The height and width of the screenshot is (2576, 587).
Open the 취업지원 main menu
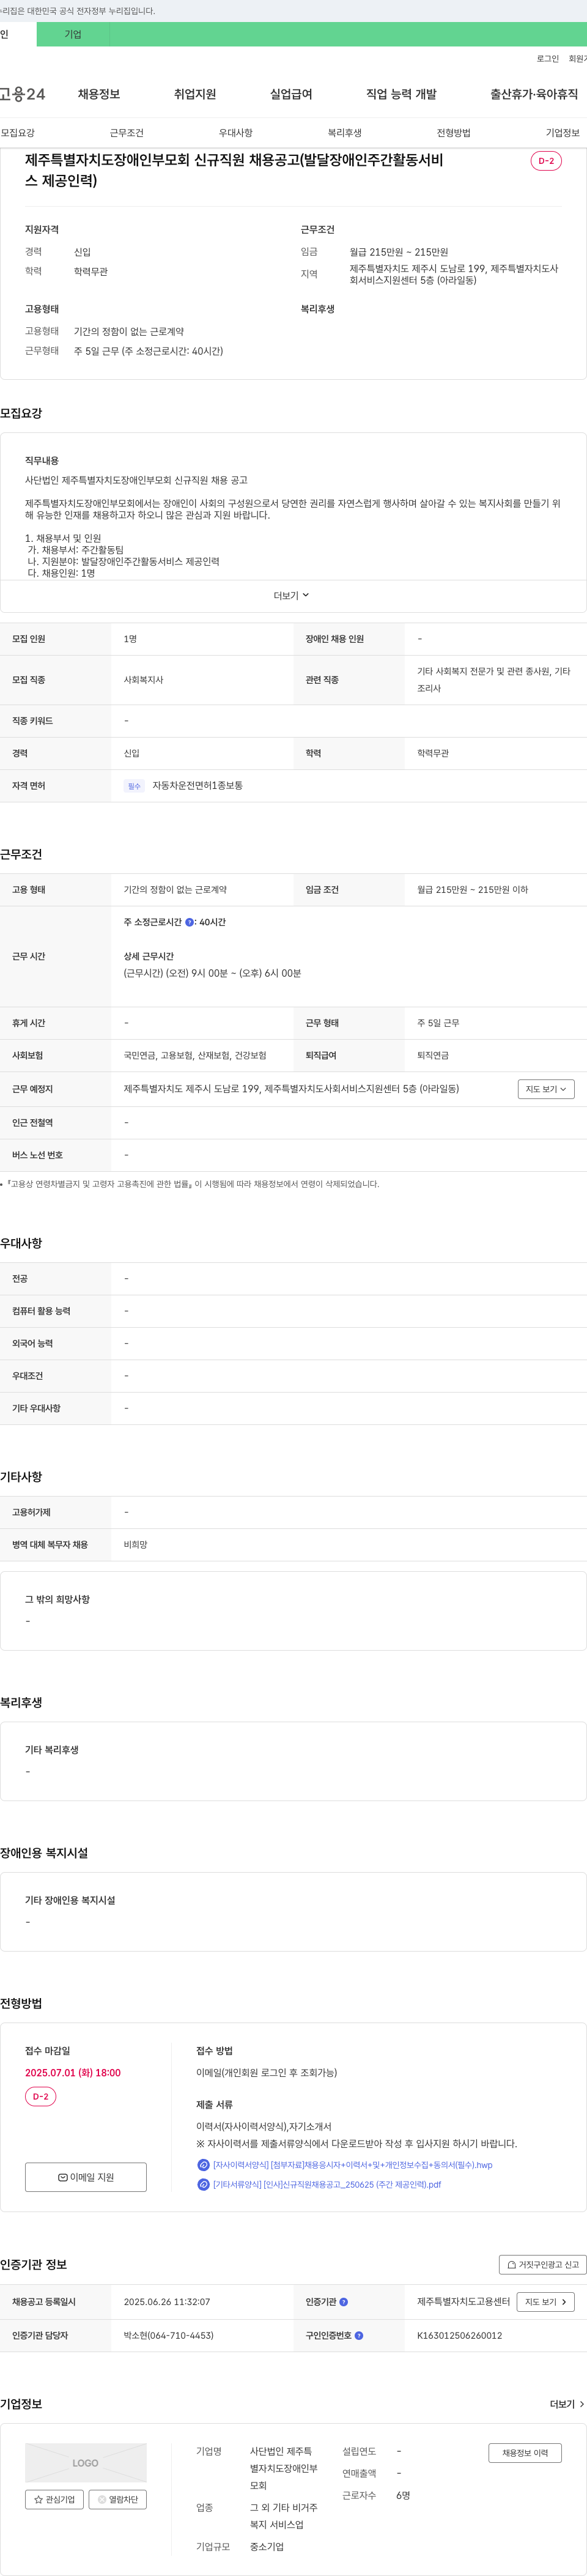point(195,94)
